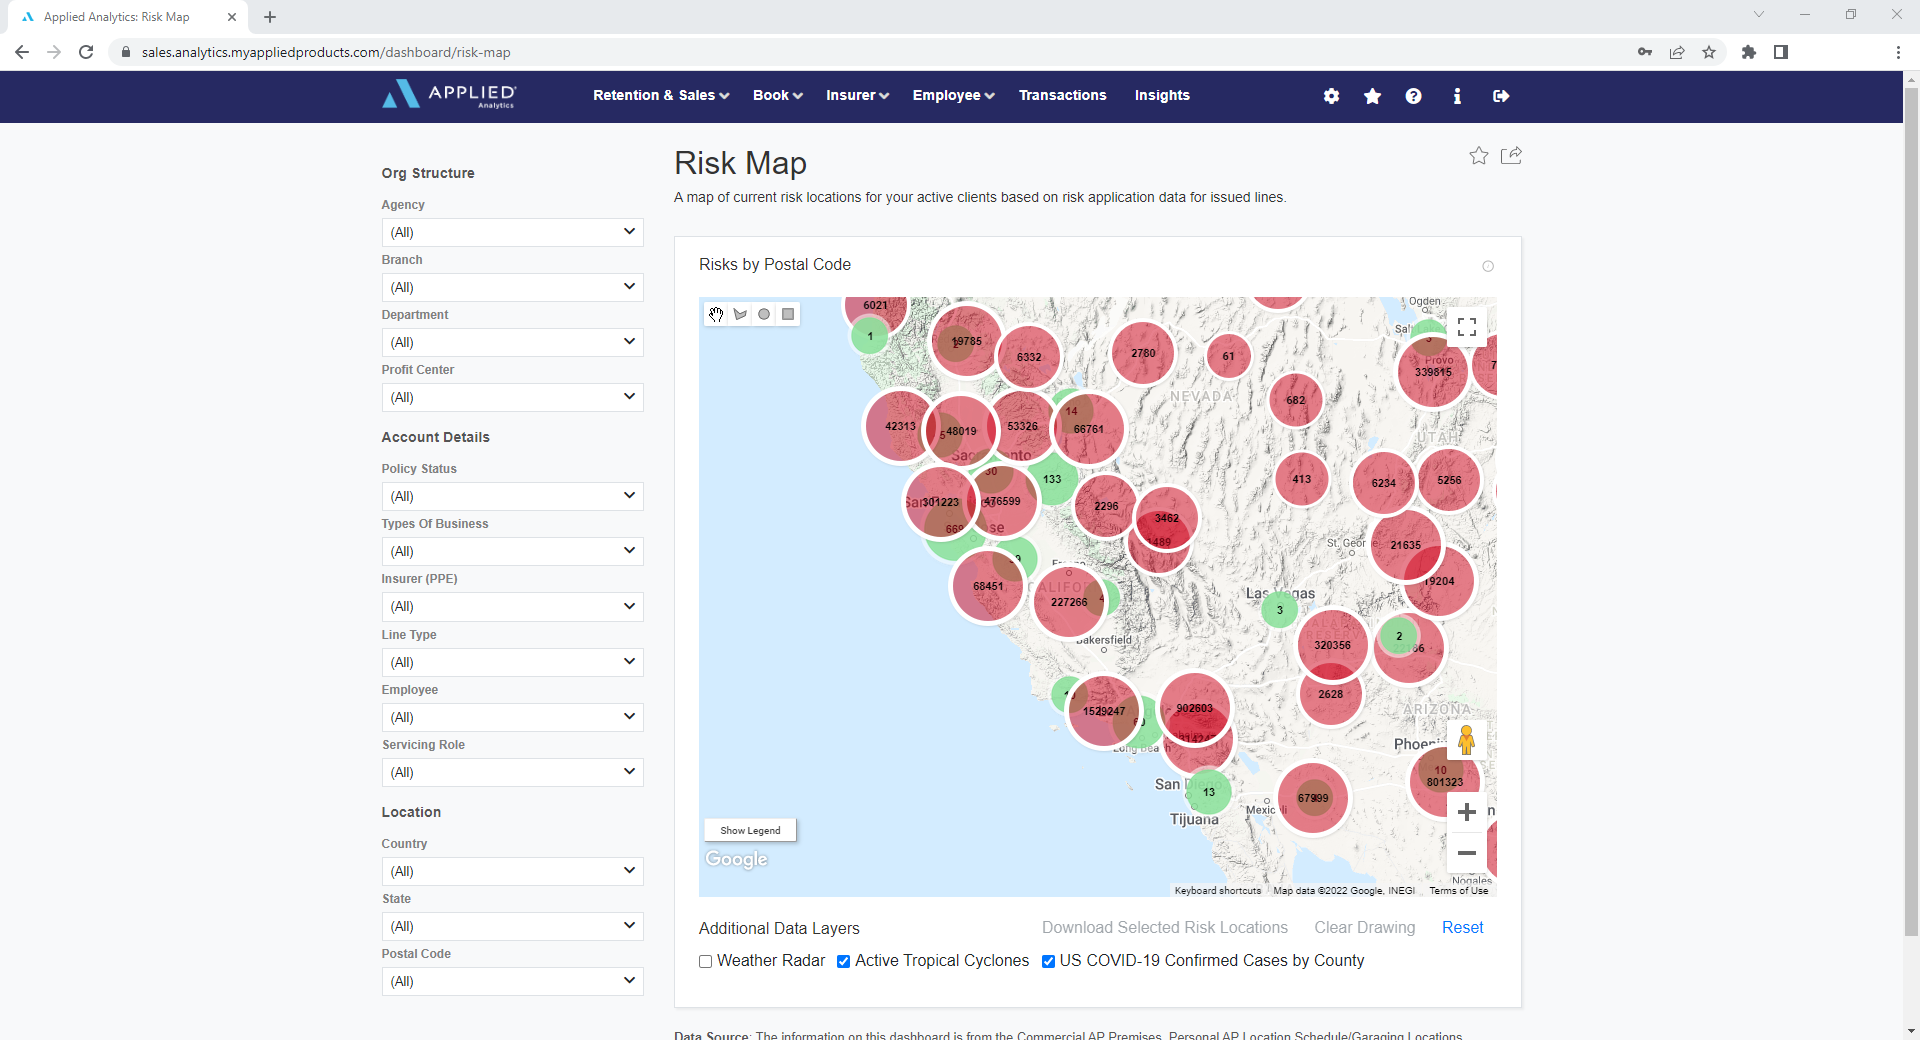Open map Terms of Use link
The image size is (1920, 1040).
(1458, 890)
